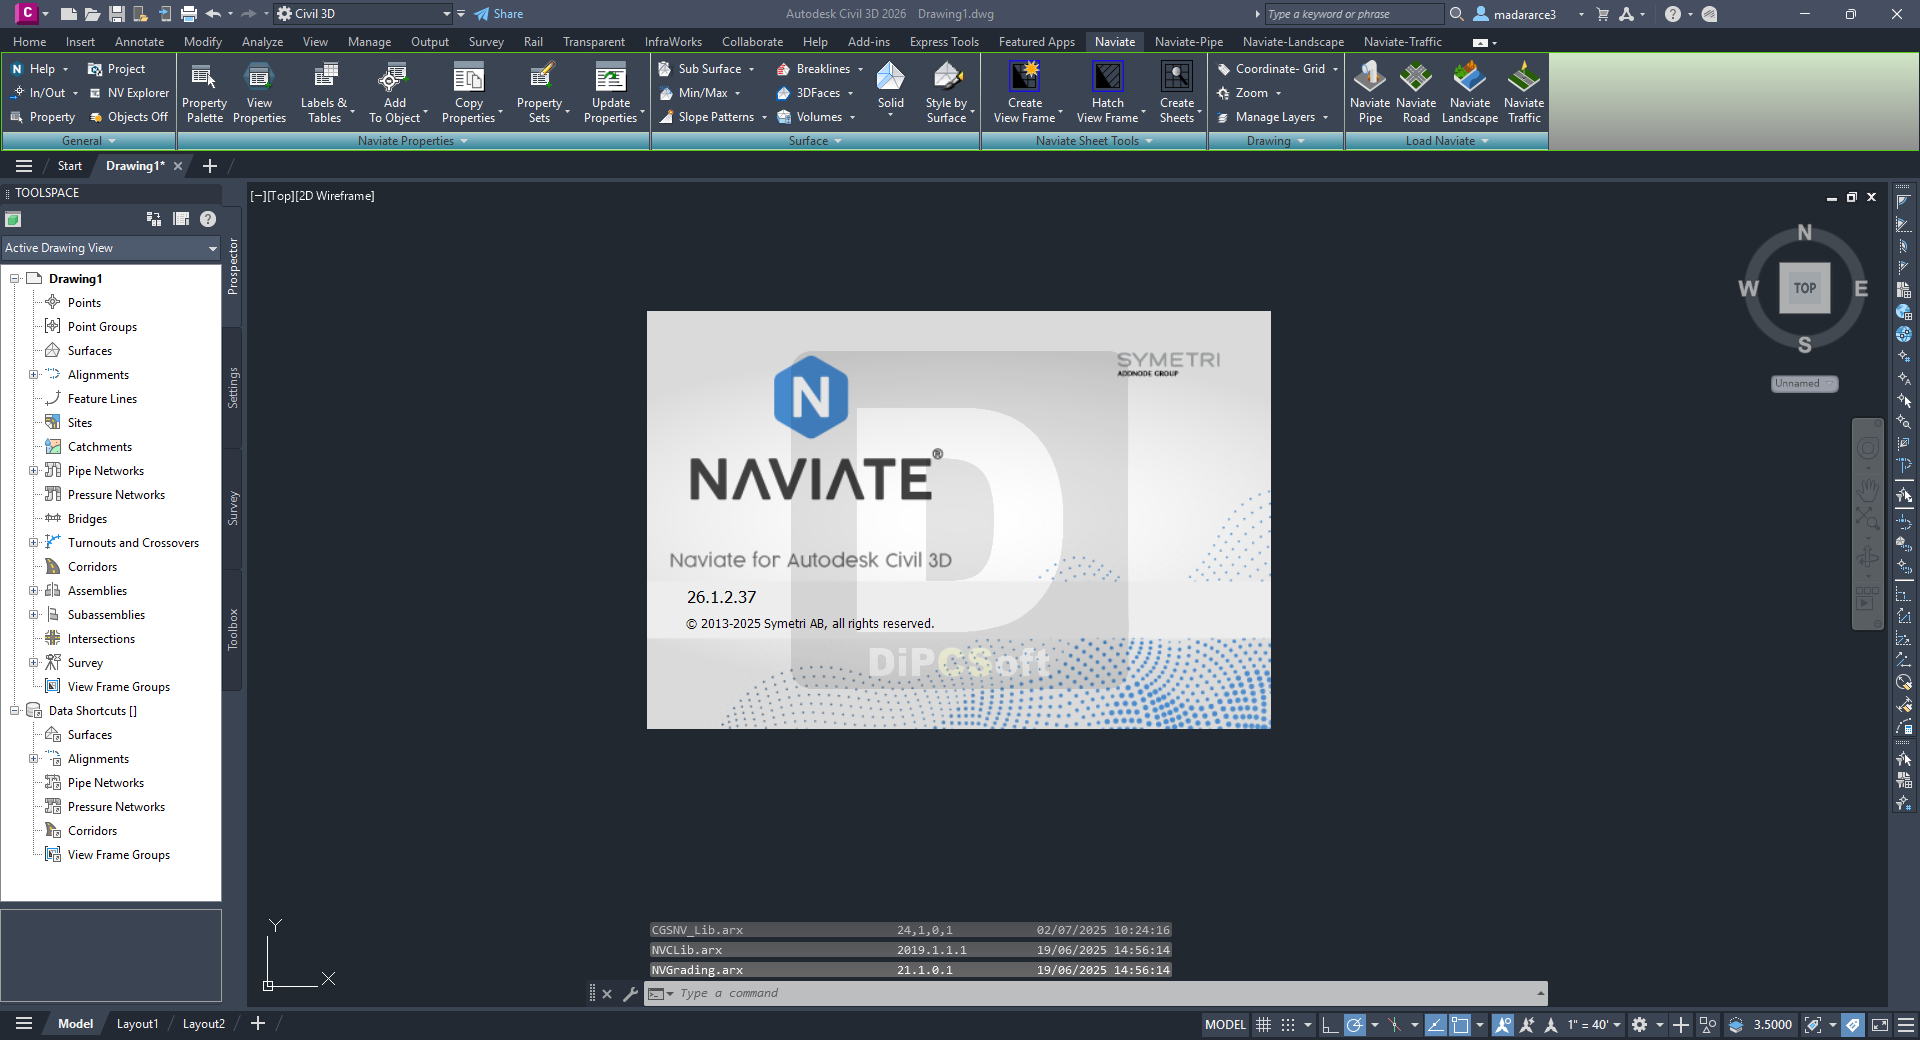Toggle drawing grid display in status bar
The image size is (1920, 1040).
point(1264,1025)
